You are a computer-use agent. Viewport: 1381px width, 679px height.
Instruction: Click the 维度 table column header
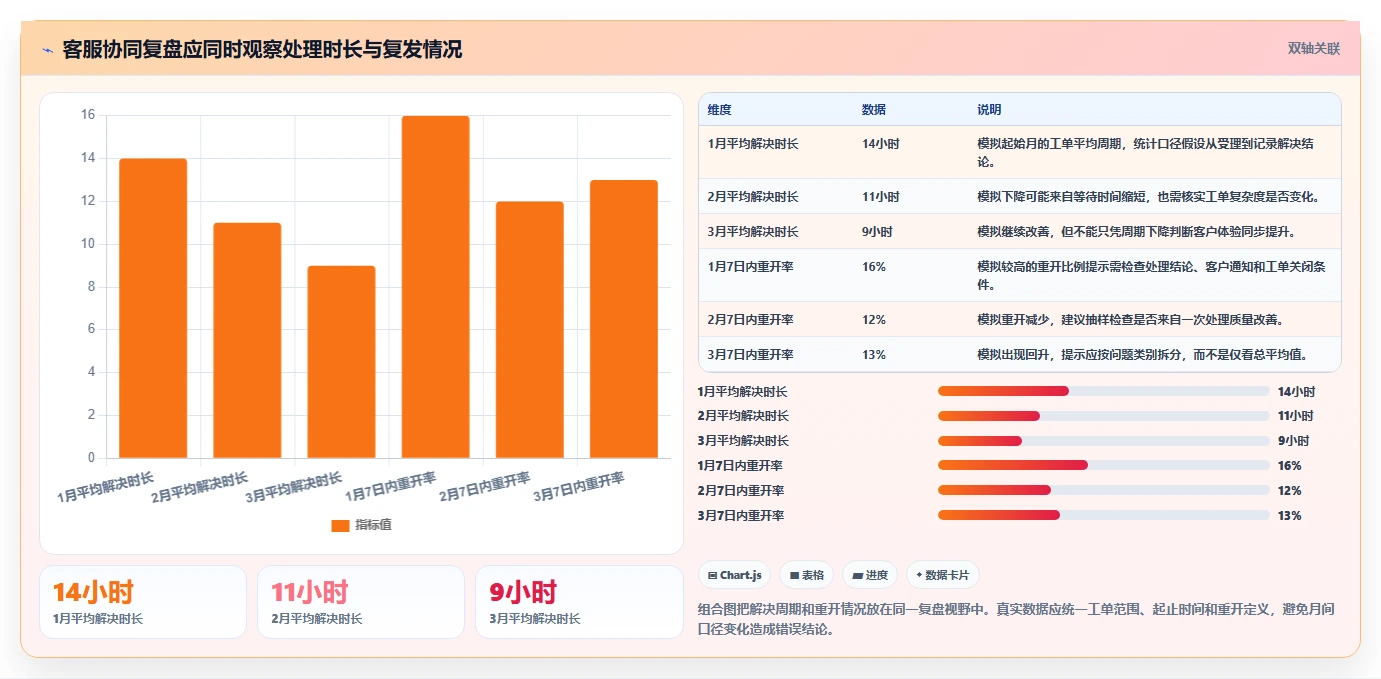click(719, 110)
